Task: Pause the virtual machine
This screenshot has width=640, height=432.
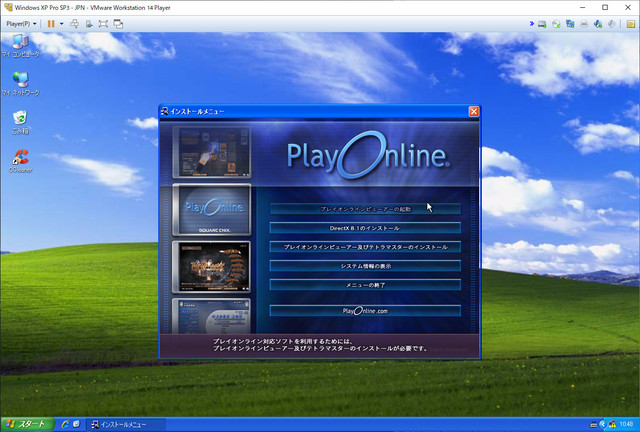Action: pos(51,24)
